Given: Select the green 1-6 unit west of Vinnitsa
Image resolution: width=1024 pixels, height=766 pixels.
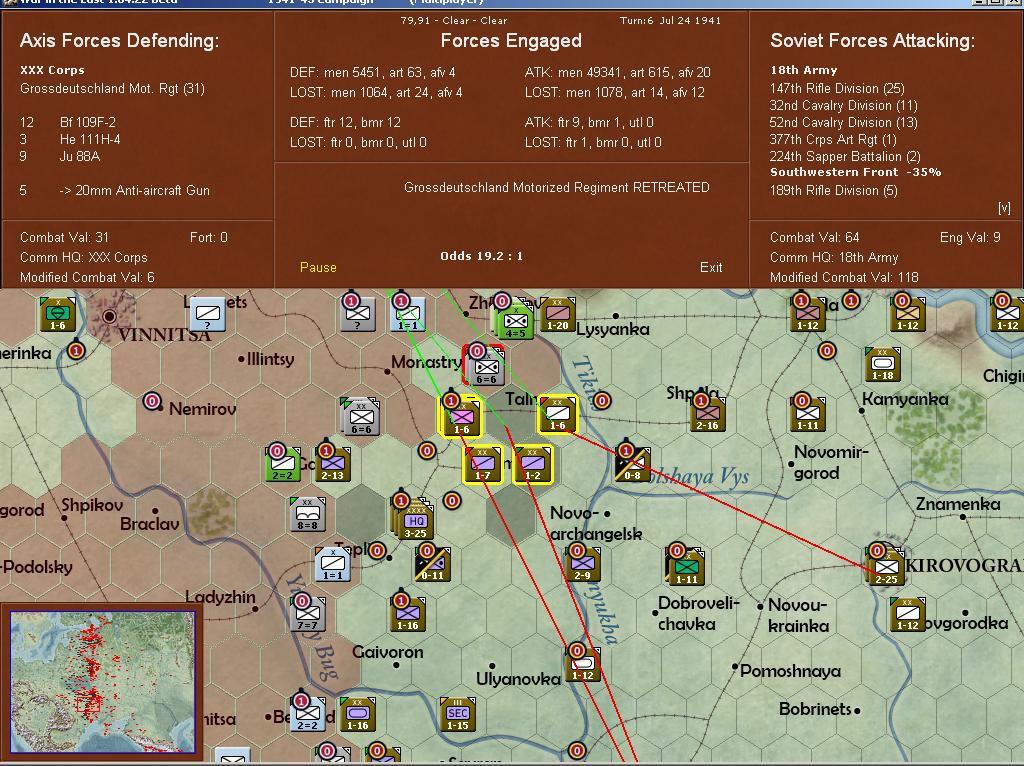Looking at the screenshot, I should (x=58, y=315).
